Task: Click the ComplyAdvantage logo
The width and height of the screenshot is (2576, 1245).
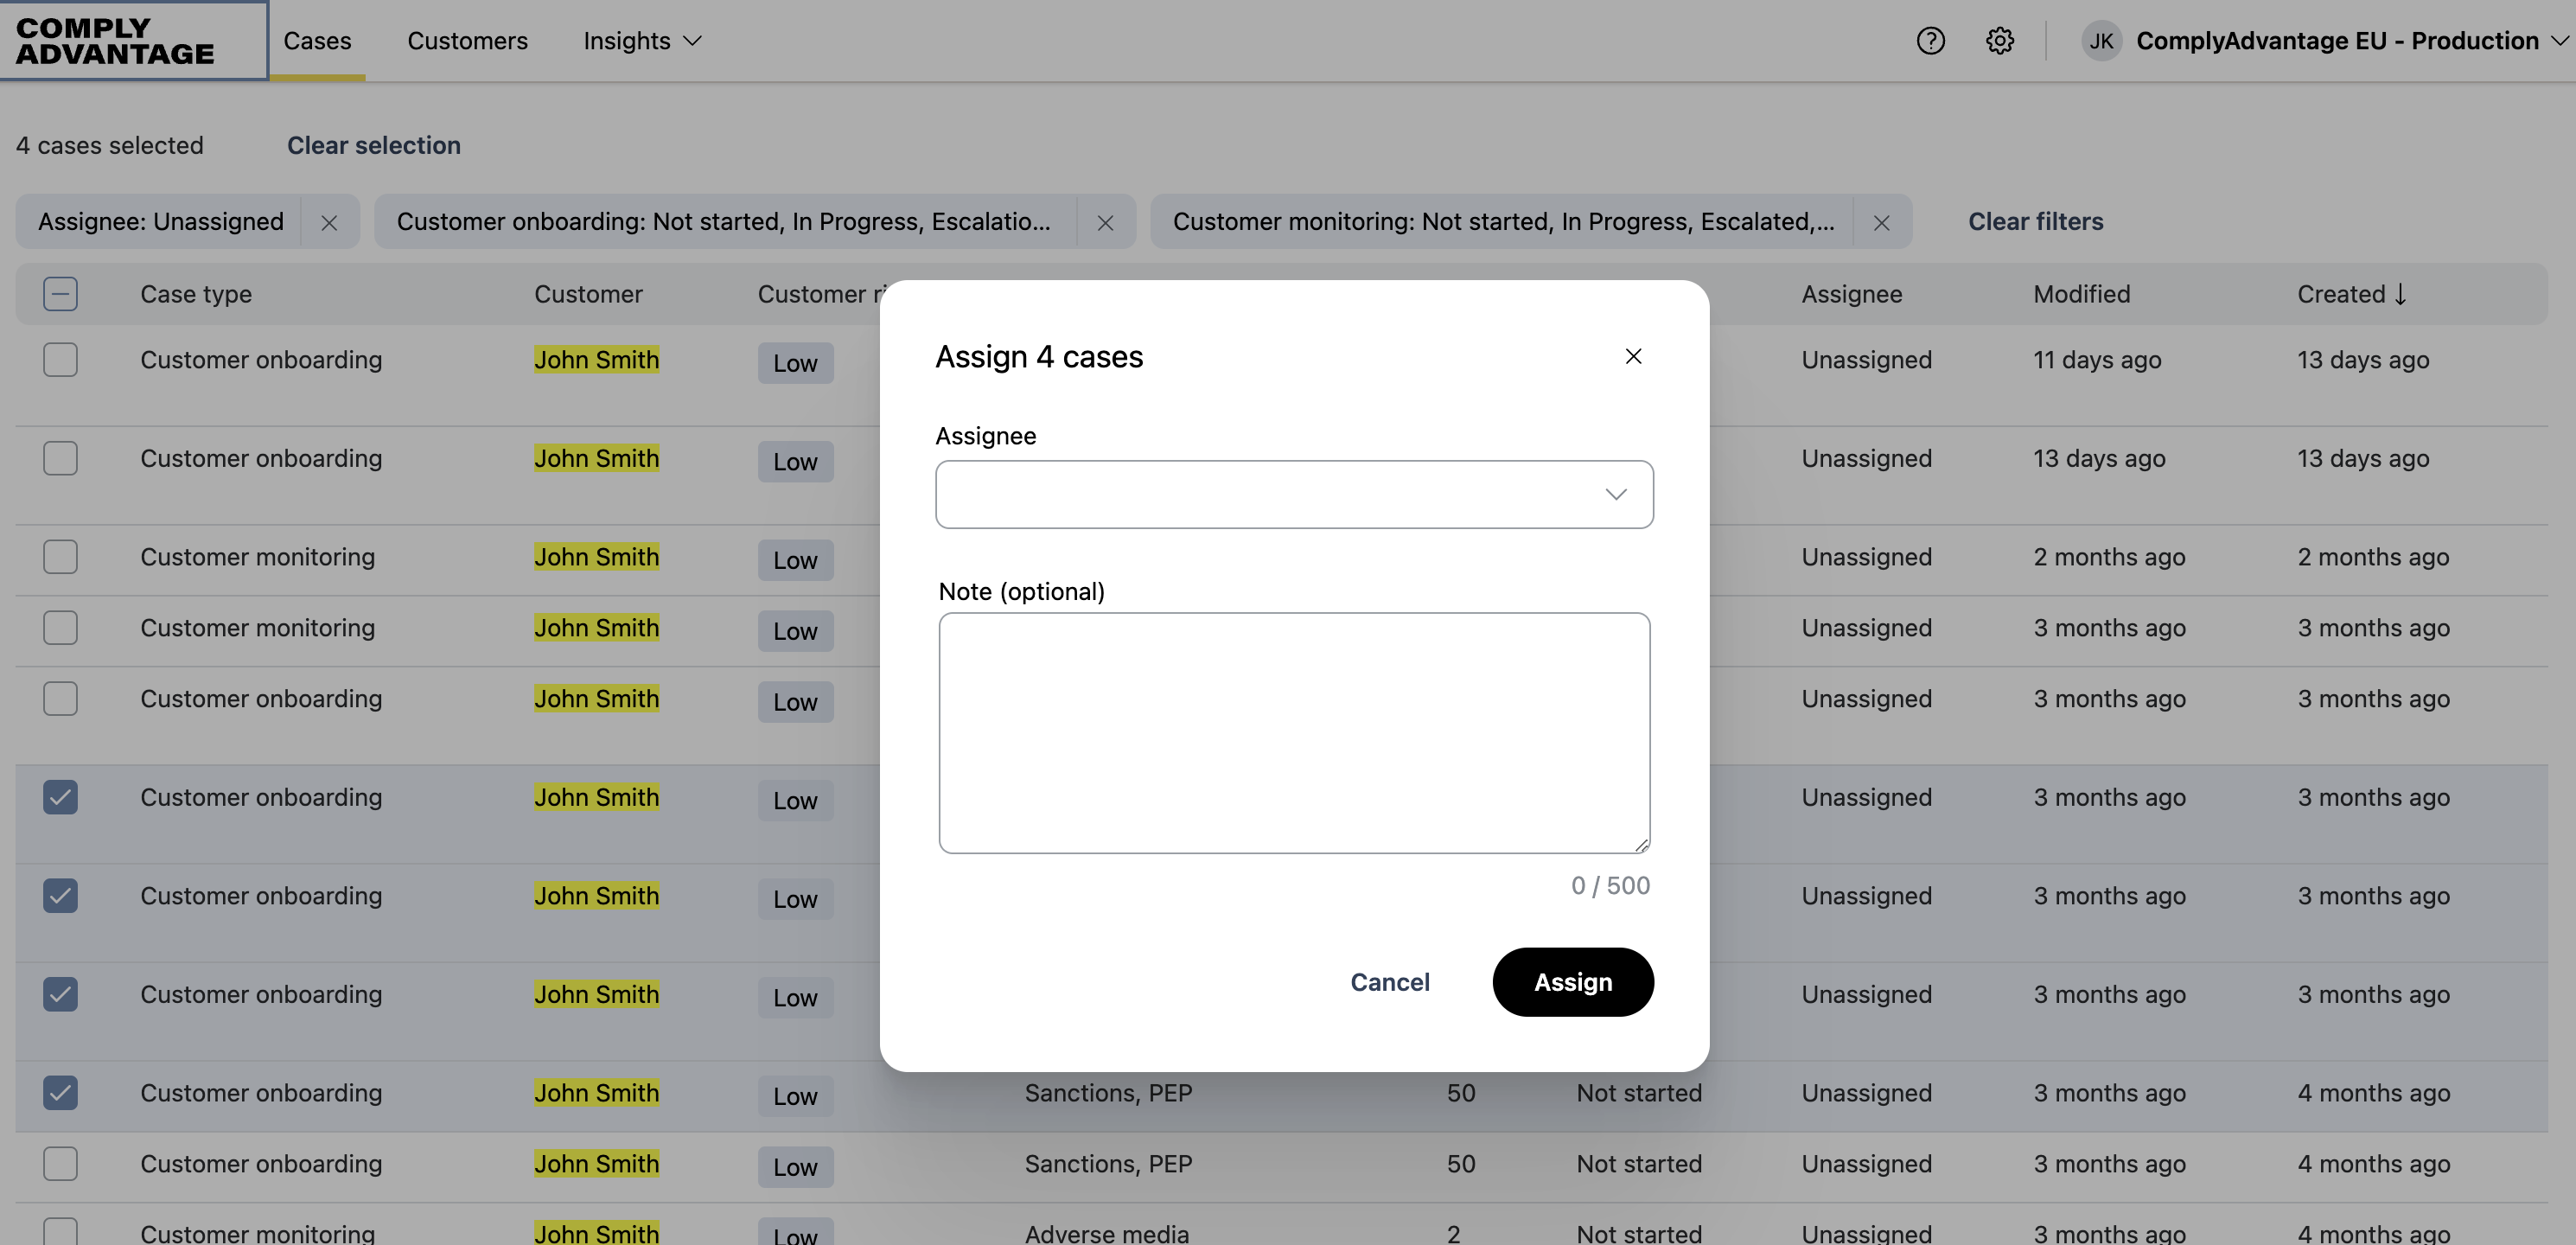Action: click(x=115, y=41)
